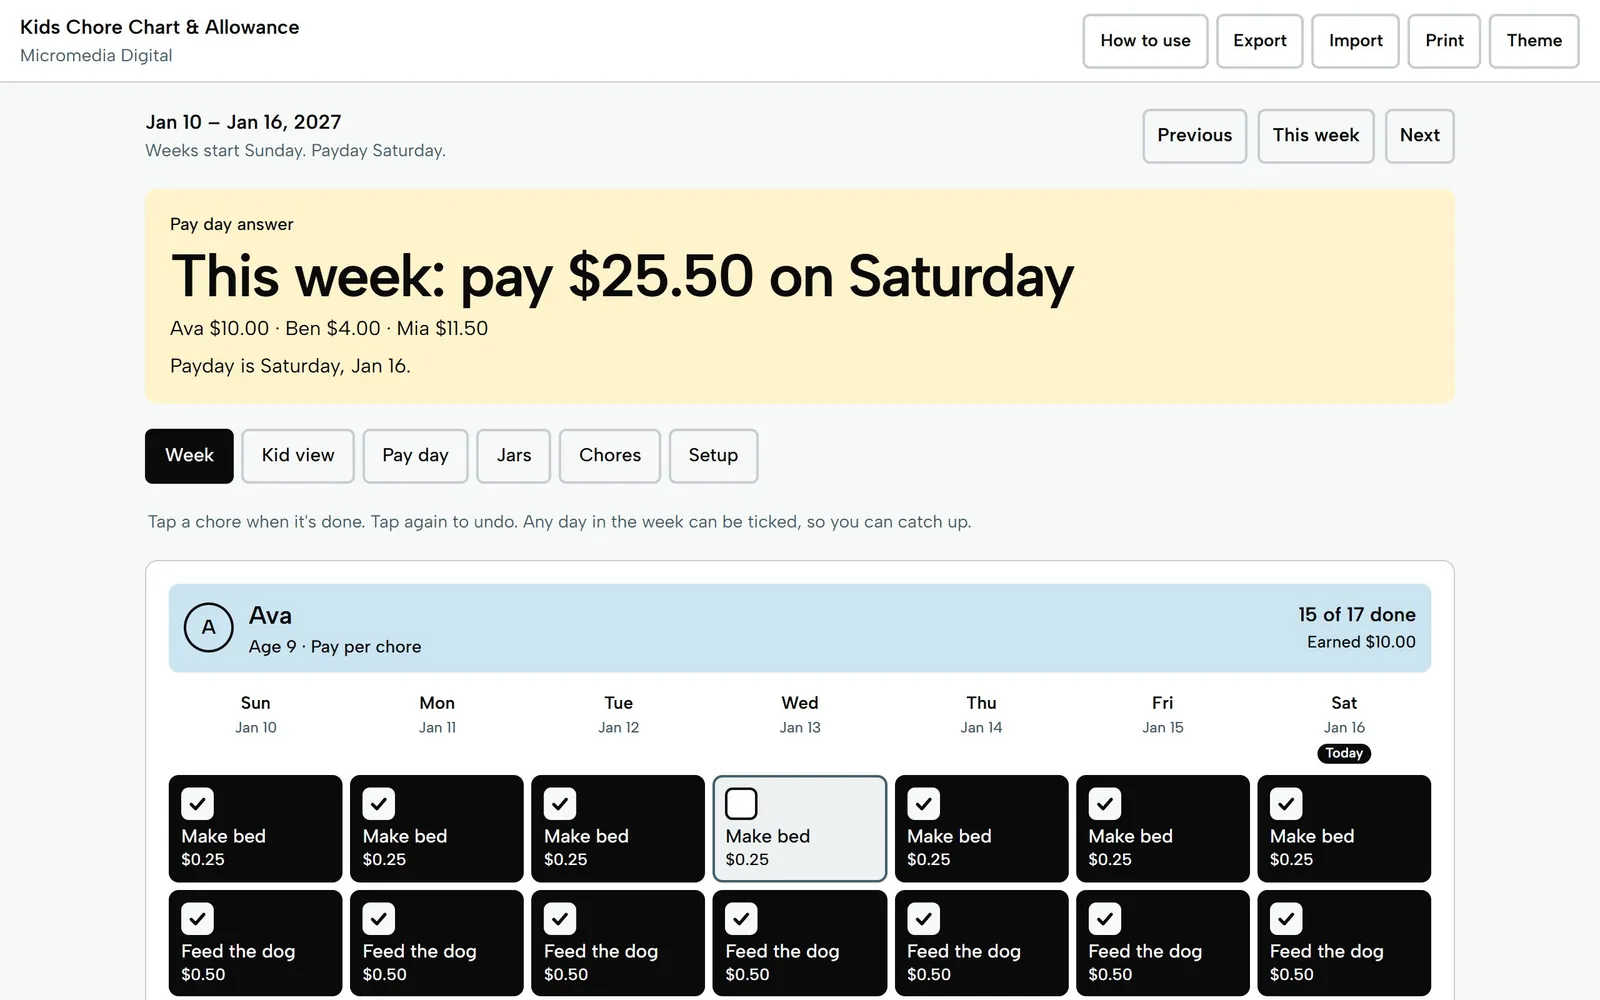Switch to the Week tab
Viewport: 1600px width, 1000px height.
189,456
